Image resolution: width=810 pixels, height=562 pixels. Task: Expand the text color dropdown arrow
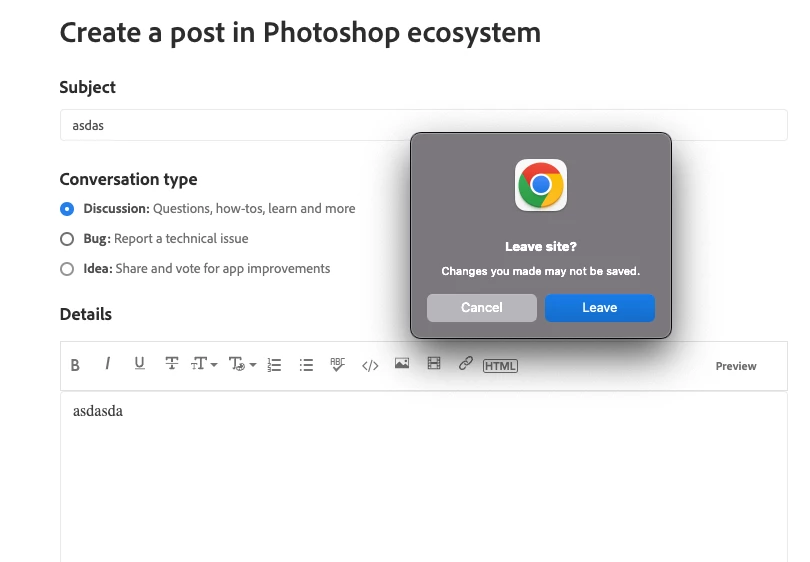click(x=253, y=365)
